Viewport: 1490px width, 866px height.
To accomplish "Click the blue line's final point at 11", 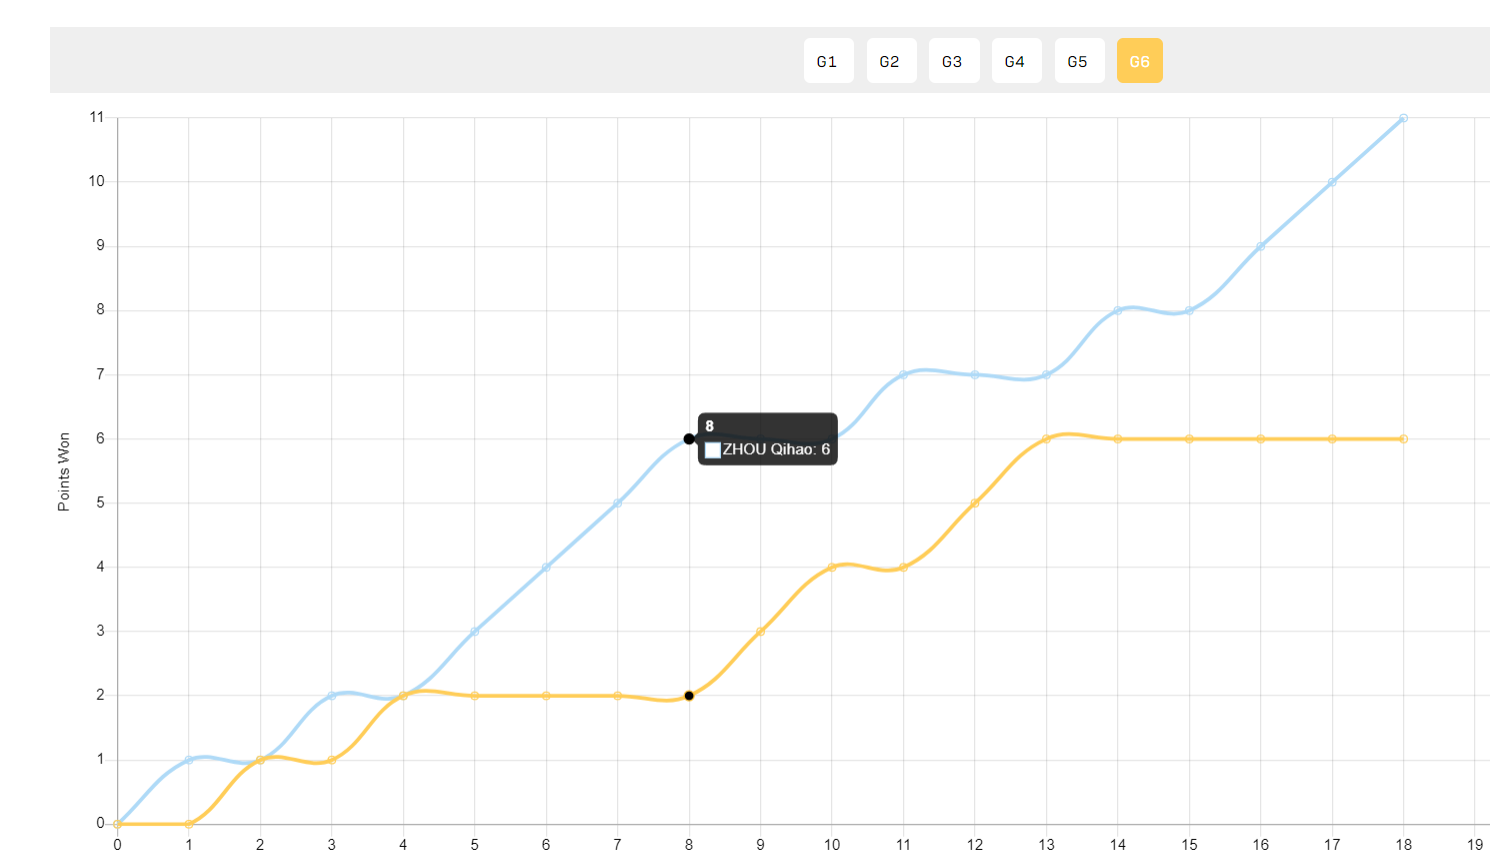I will [1403, 118].
